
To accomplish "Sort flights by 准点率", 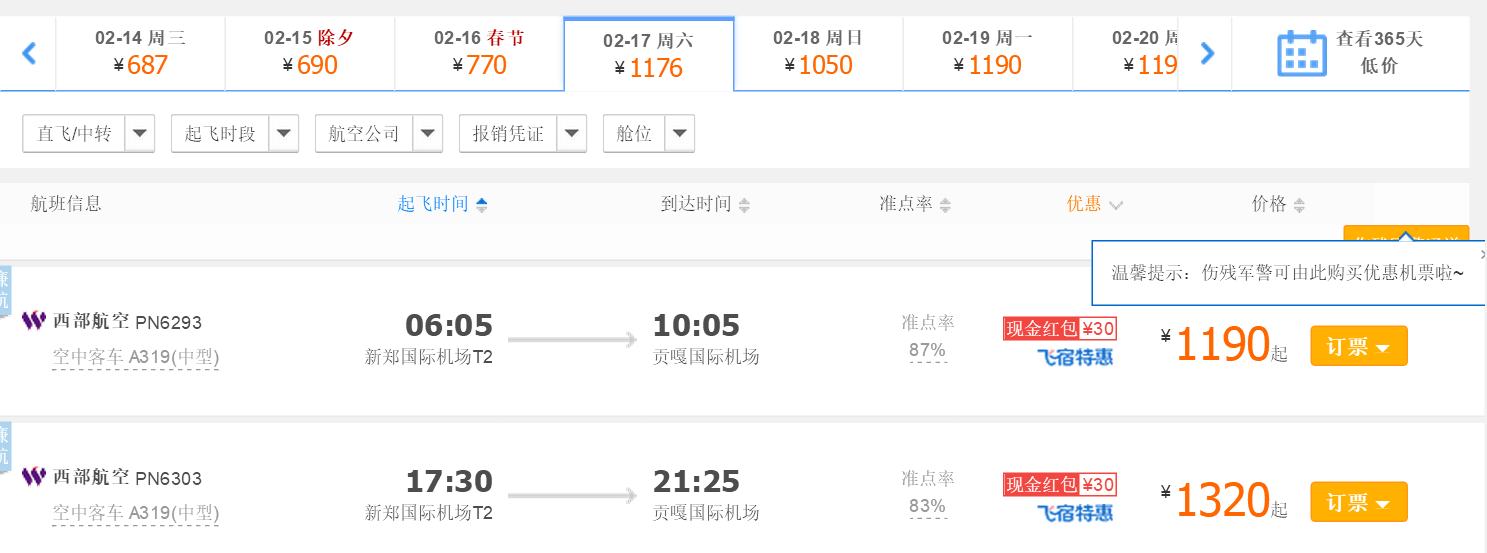I will (x=915, y=204).
